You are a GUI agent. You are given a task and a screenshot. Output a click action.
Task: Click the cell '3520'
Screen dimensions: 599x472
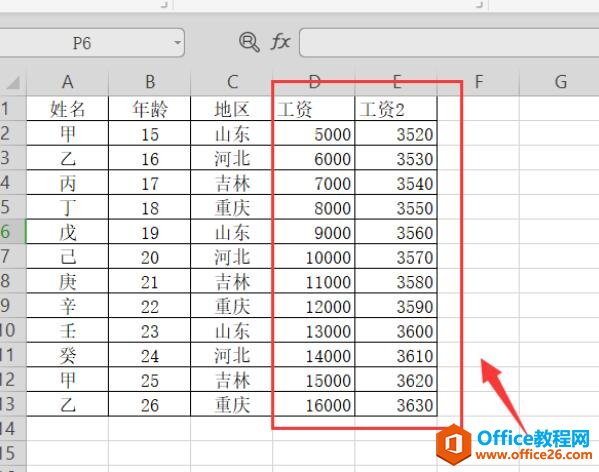pos(396,133)
